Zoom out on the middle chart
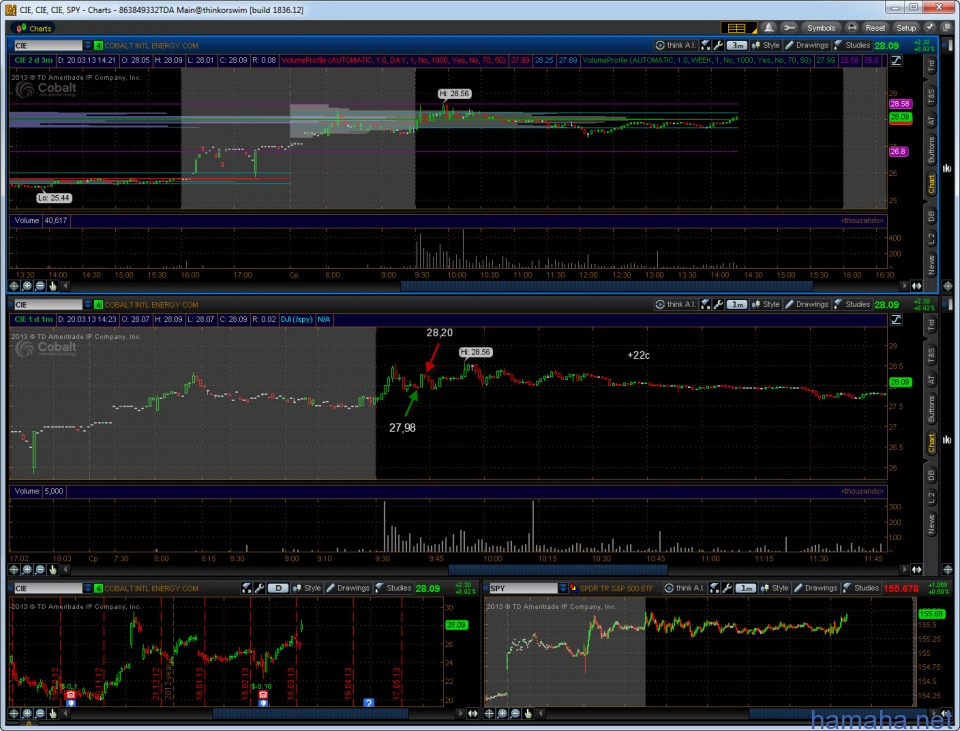The image size is (960, 731). point(40,569)
